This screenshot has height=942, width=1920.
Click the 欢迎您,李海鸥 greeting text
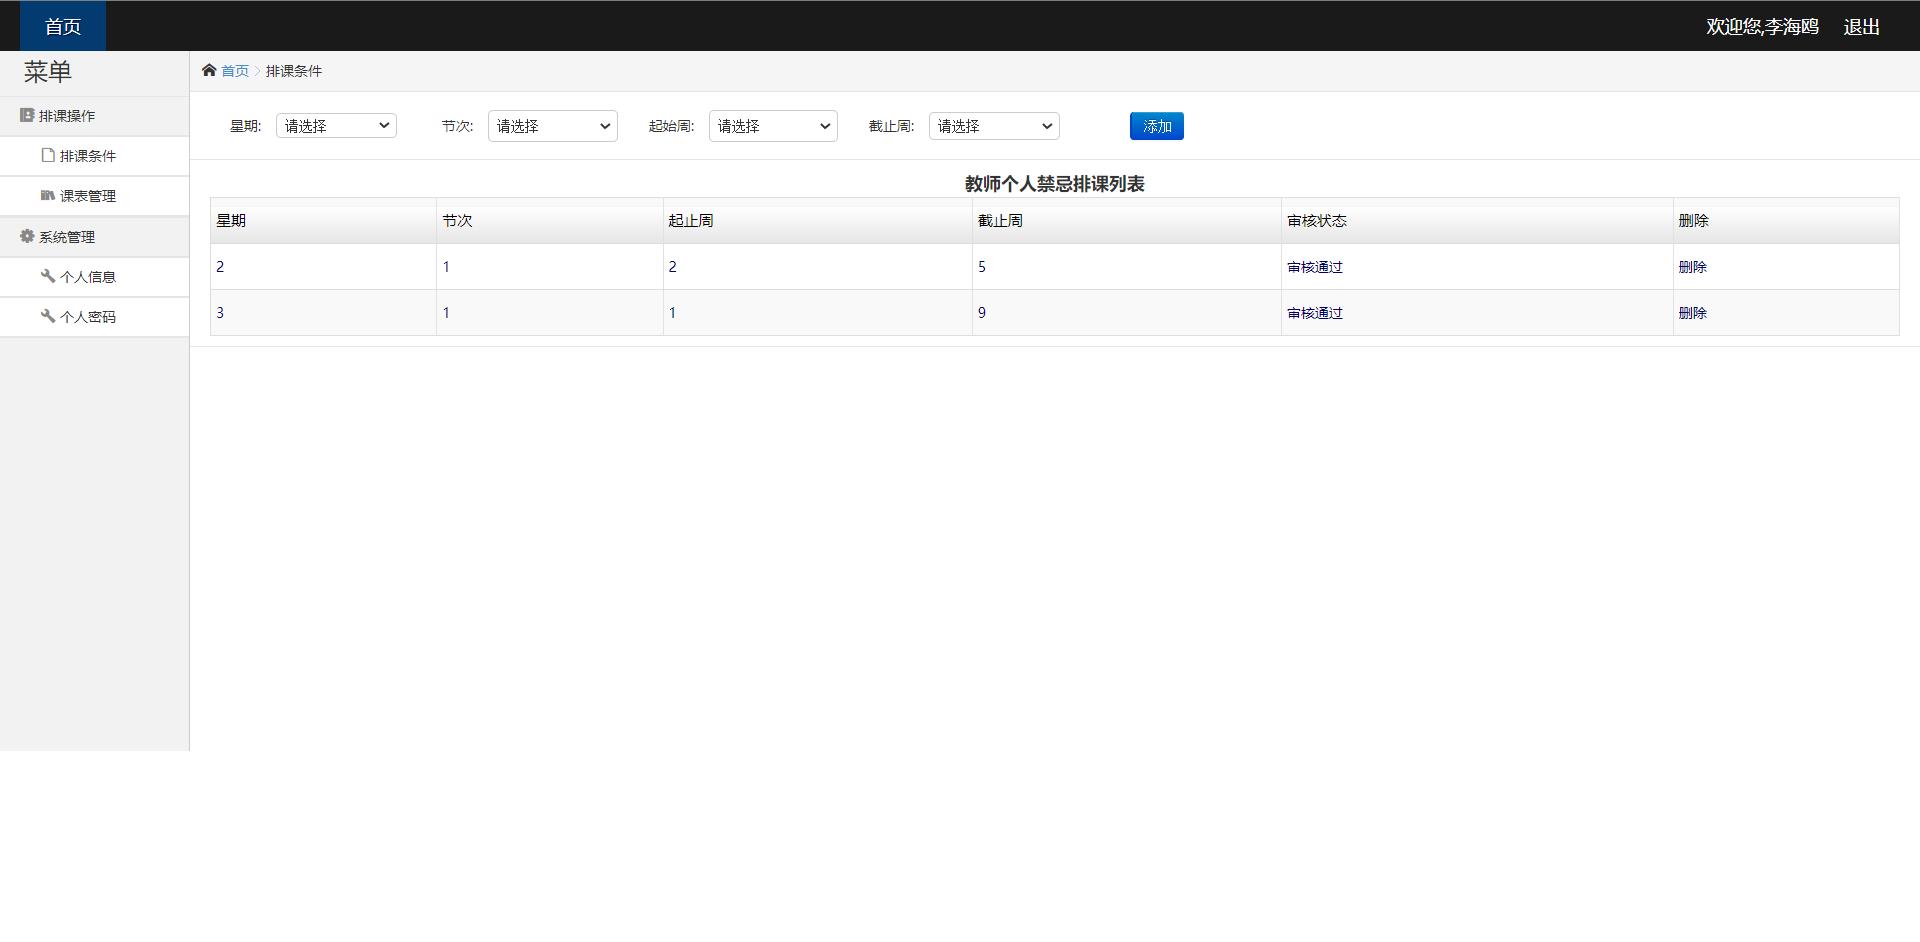click(x=1762, y=27)
